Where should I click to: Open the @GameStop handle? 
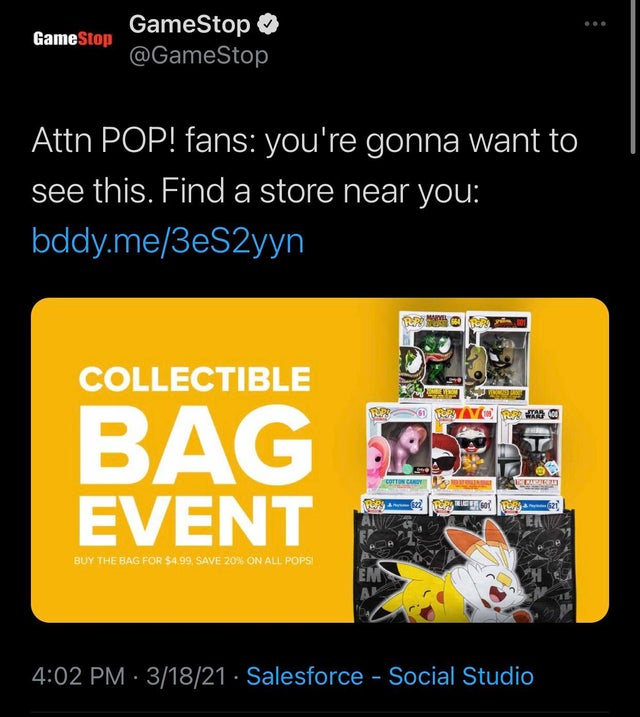point(198,56)
